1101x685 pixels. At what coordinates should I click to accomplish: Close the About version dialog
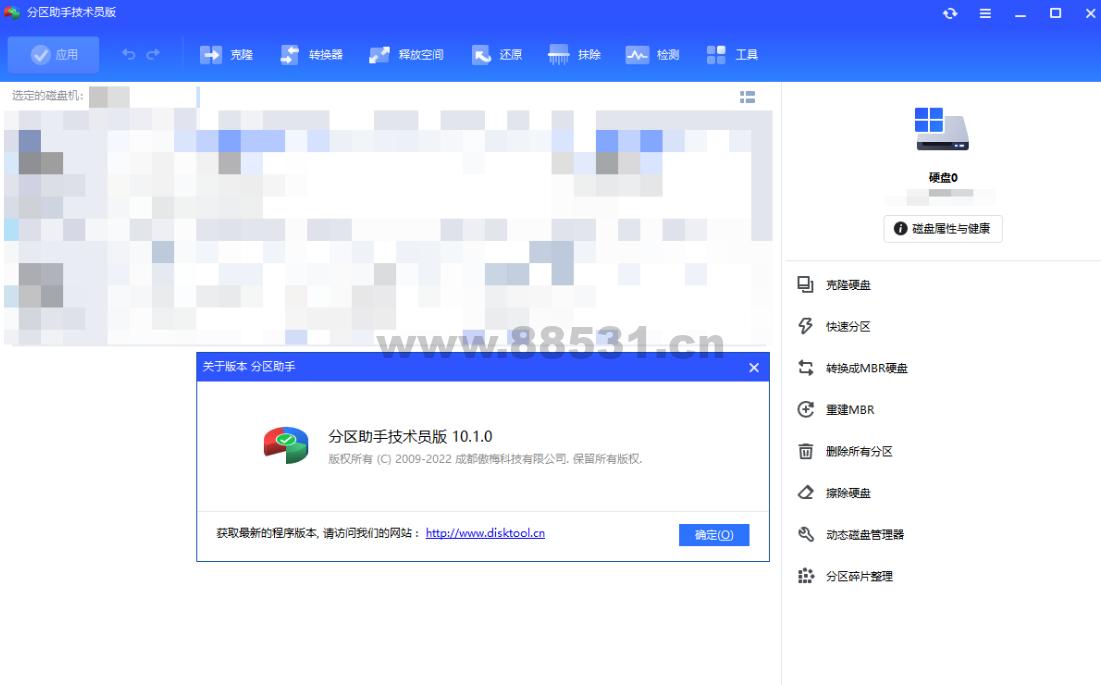pos(753,368)
